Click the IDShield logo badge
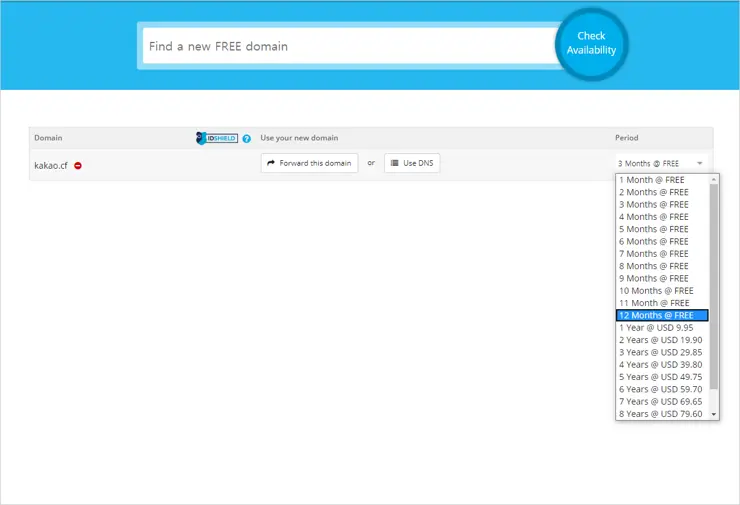740x505 pixels. pos(217,138)
